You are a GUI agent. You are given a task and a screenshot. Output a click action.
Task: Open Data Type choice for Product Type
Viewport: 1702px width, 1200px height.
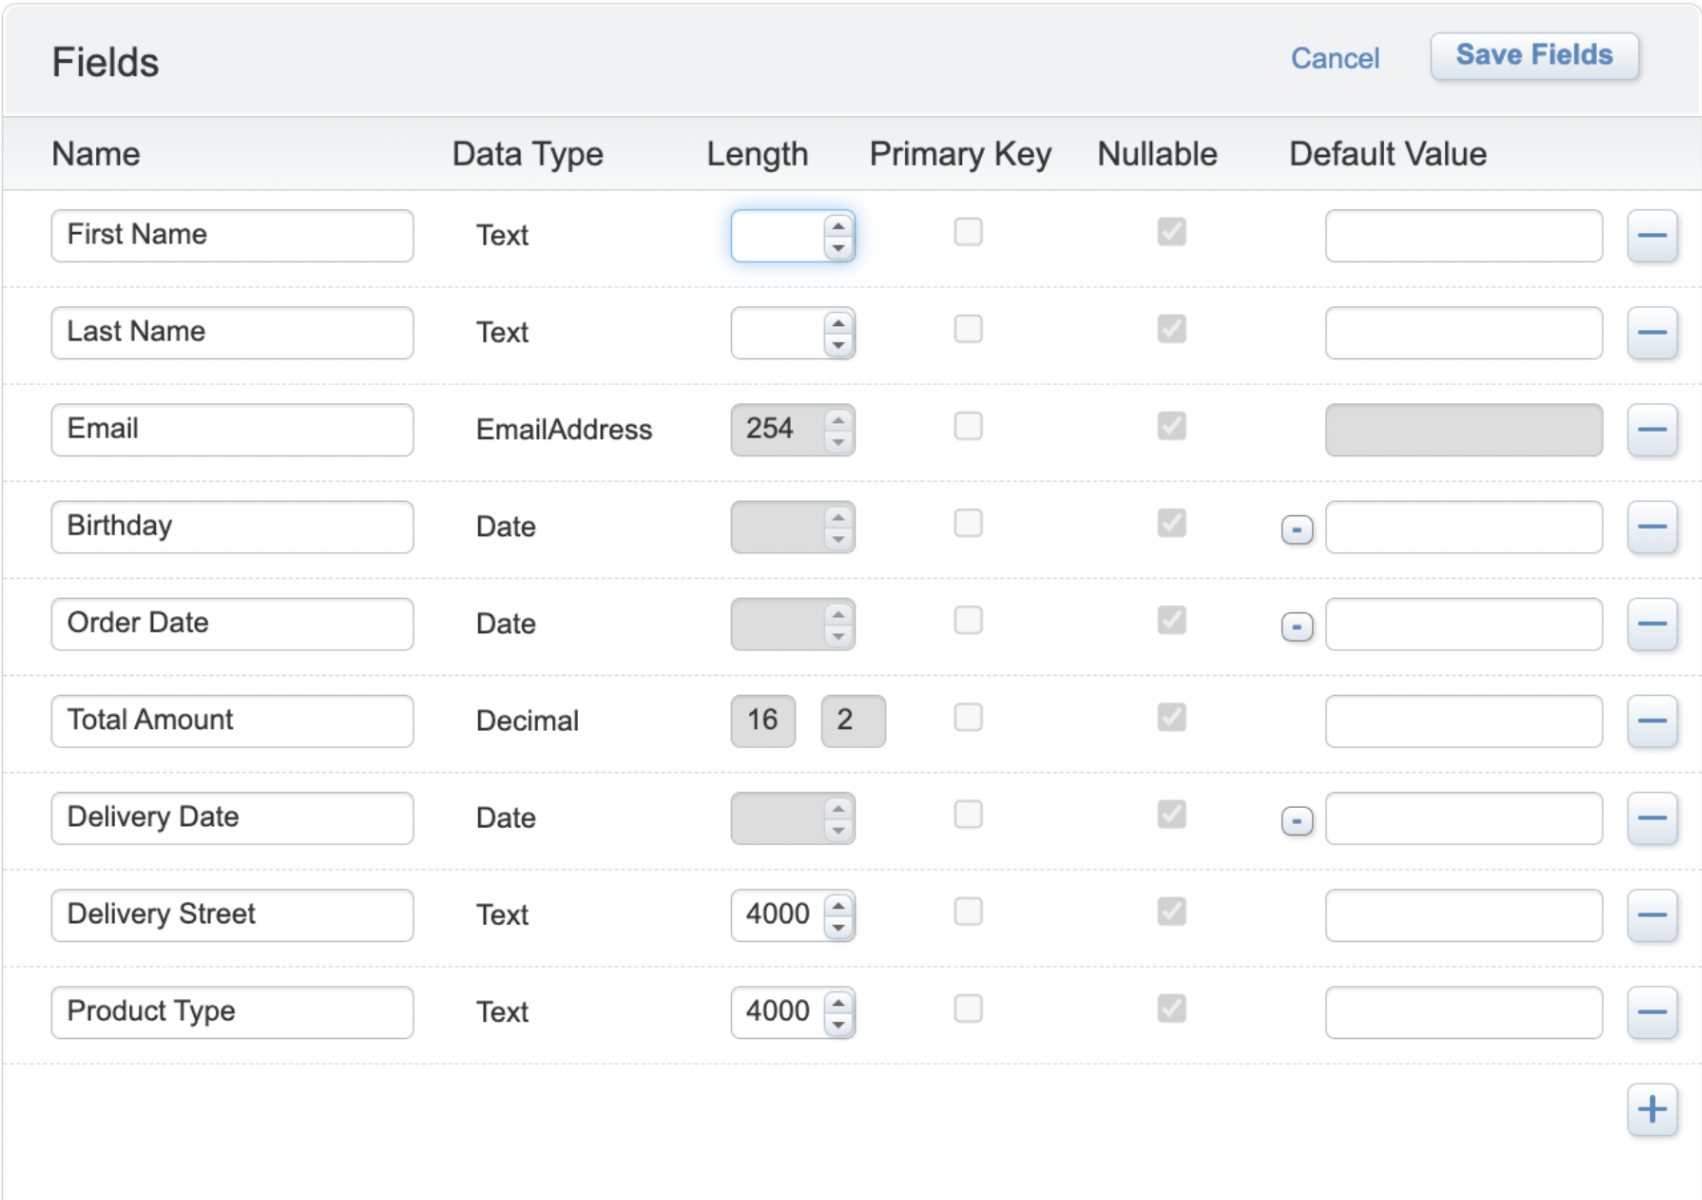pos(502,1012)
